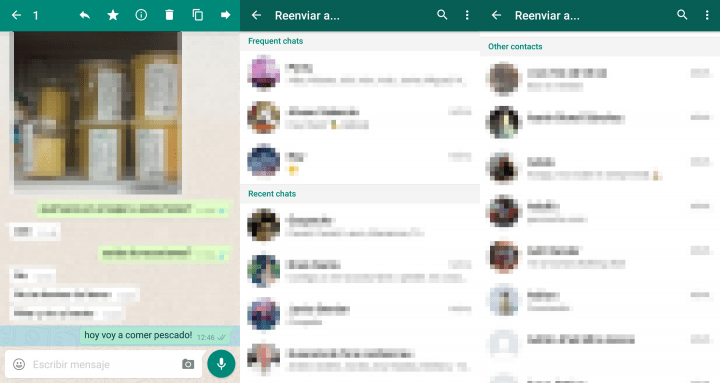Open overflow menu in middle "Reenviar a..." screen

[467, 15]
